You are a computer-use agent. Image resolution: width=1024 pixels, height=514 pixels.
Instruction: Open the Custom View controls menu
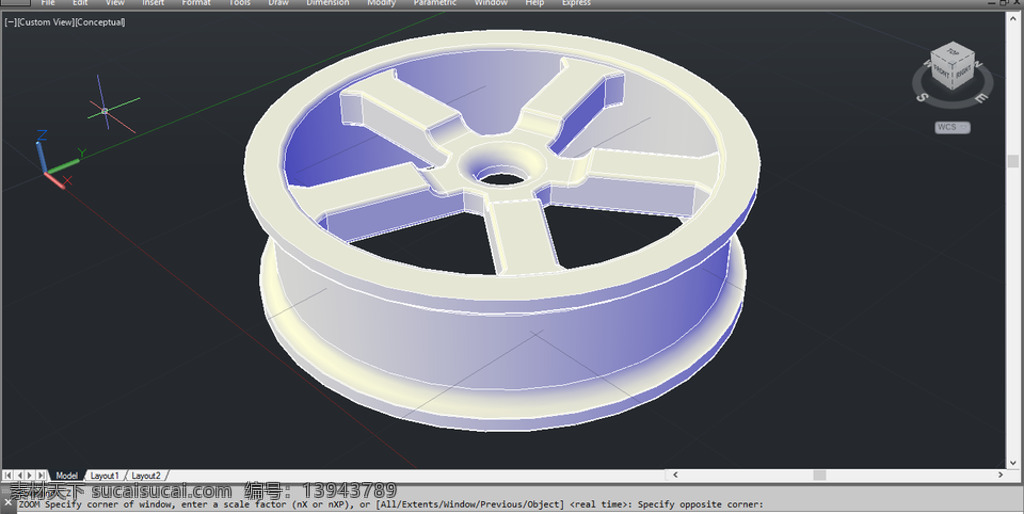click(x=46, y=22)
